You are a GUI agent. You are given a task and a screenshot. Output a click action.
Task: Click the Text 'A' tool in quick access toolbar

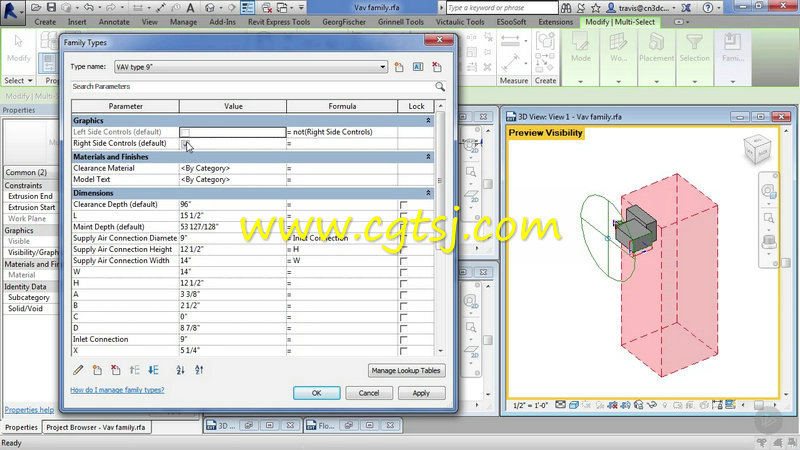(x=190, y=8)
